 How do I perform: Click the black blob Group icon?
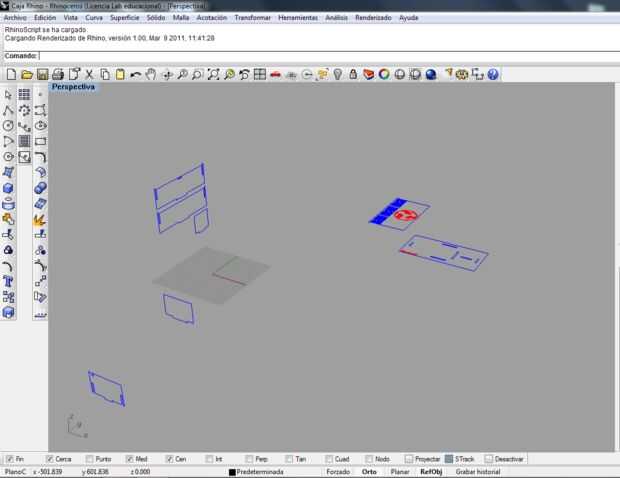coord(8,250)
